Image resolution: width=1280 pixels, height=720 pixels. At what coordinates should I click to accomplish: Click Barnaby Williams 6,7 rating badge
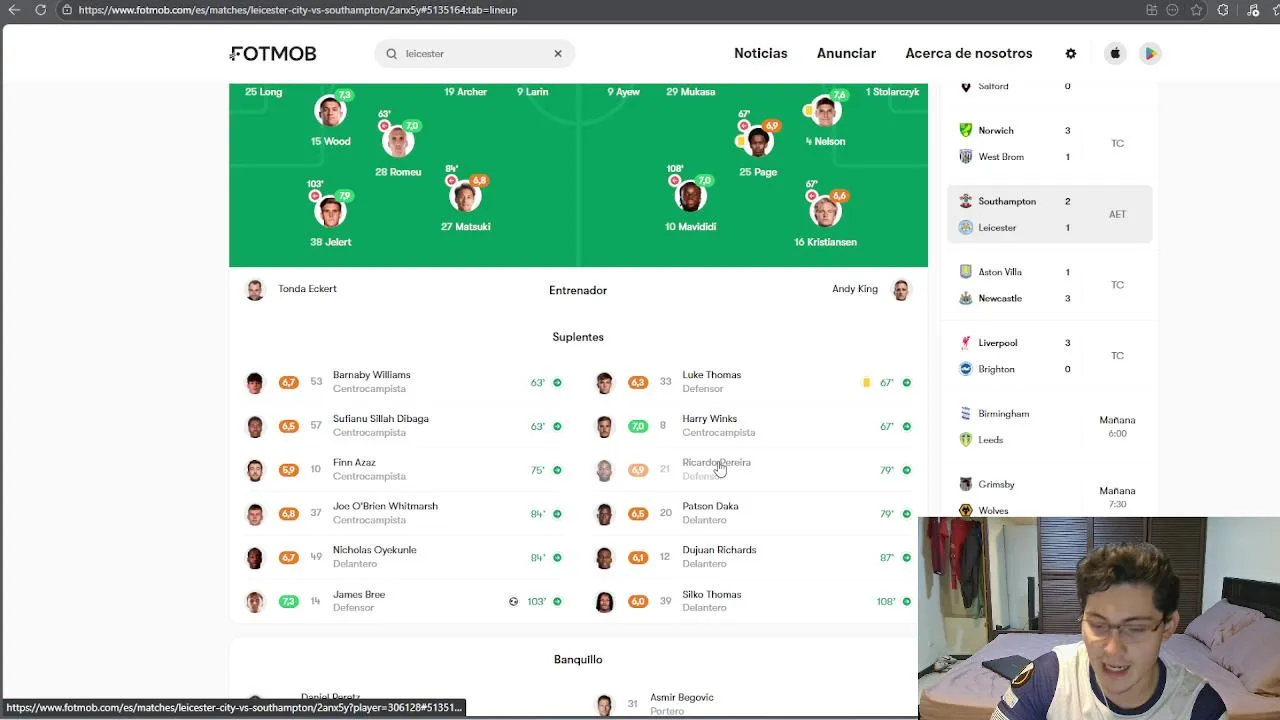[288, 382]
